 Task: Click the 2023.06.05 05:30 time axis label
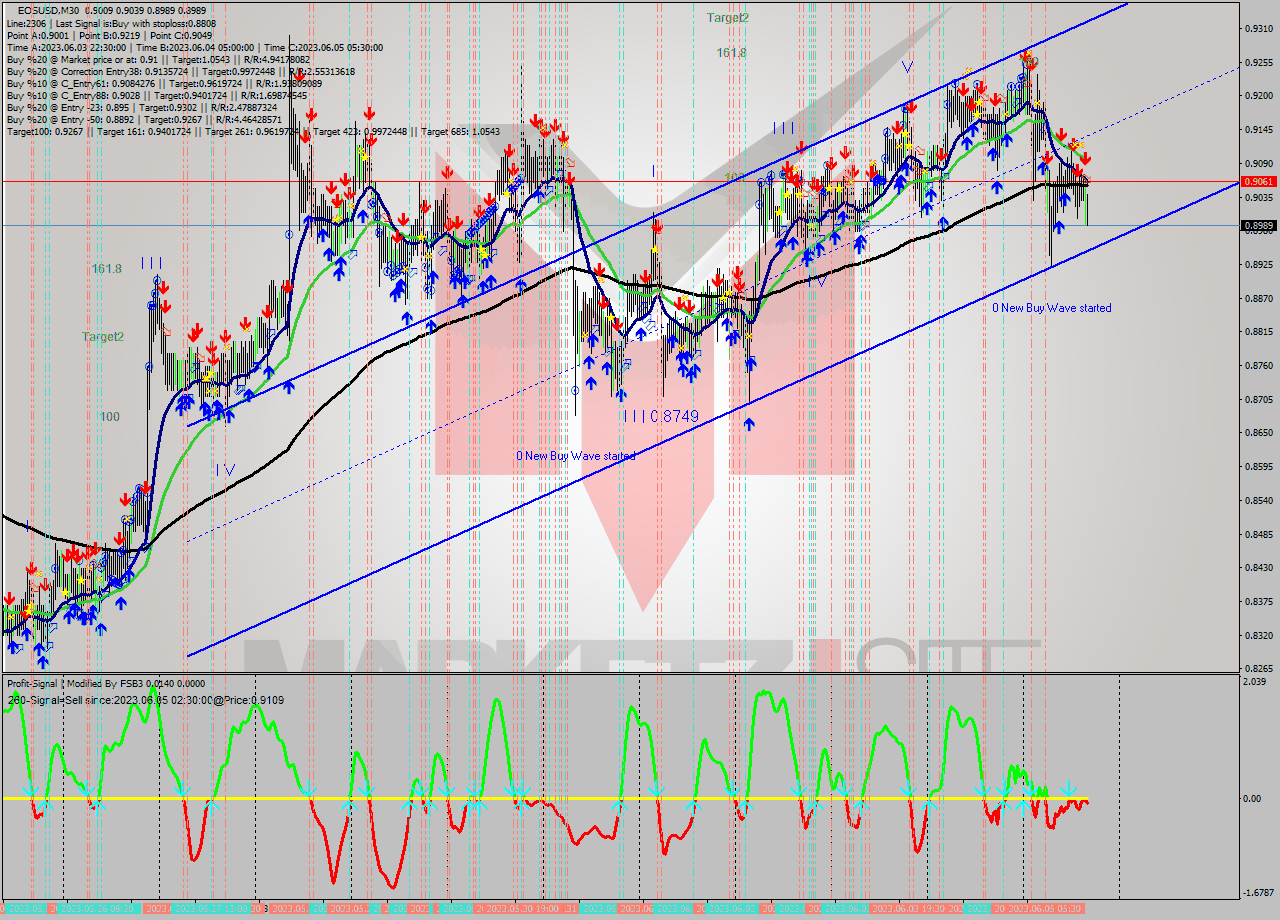[1043, 908]
